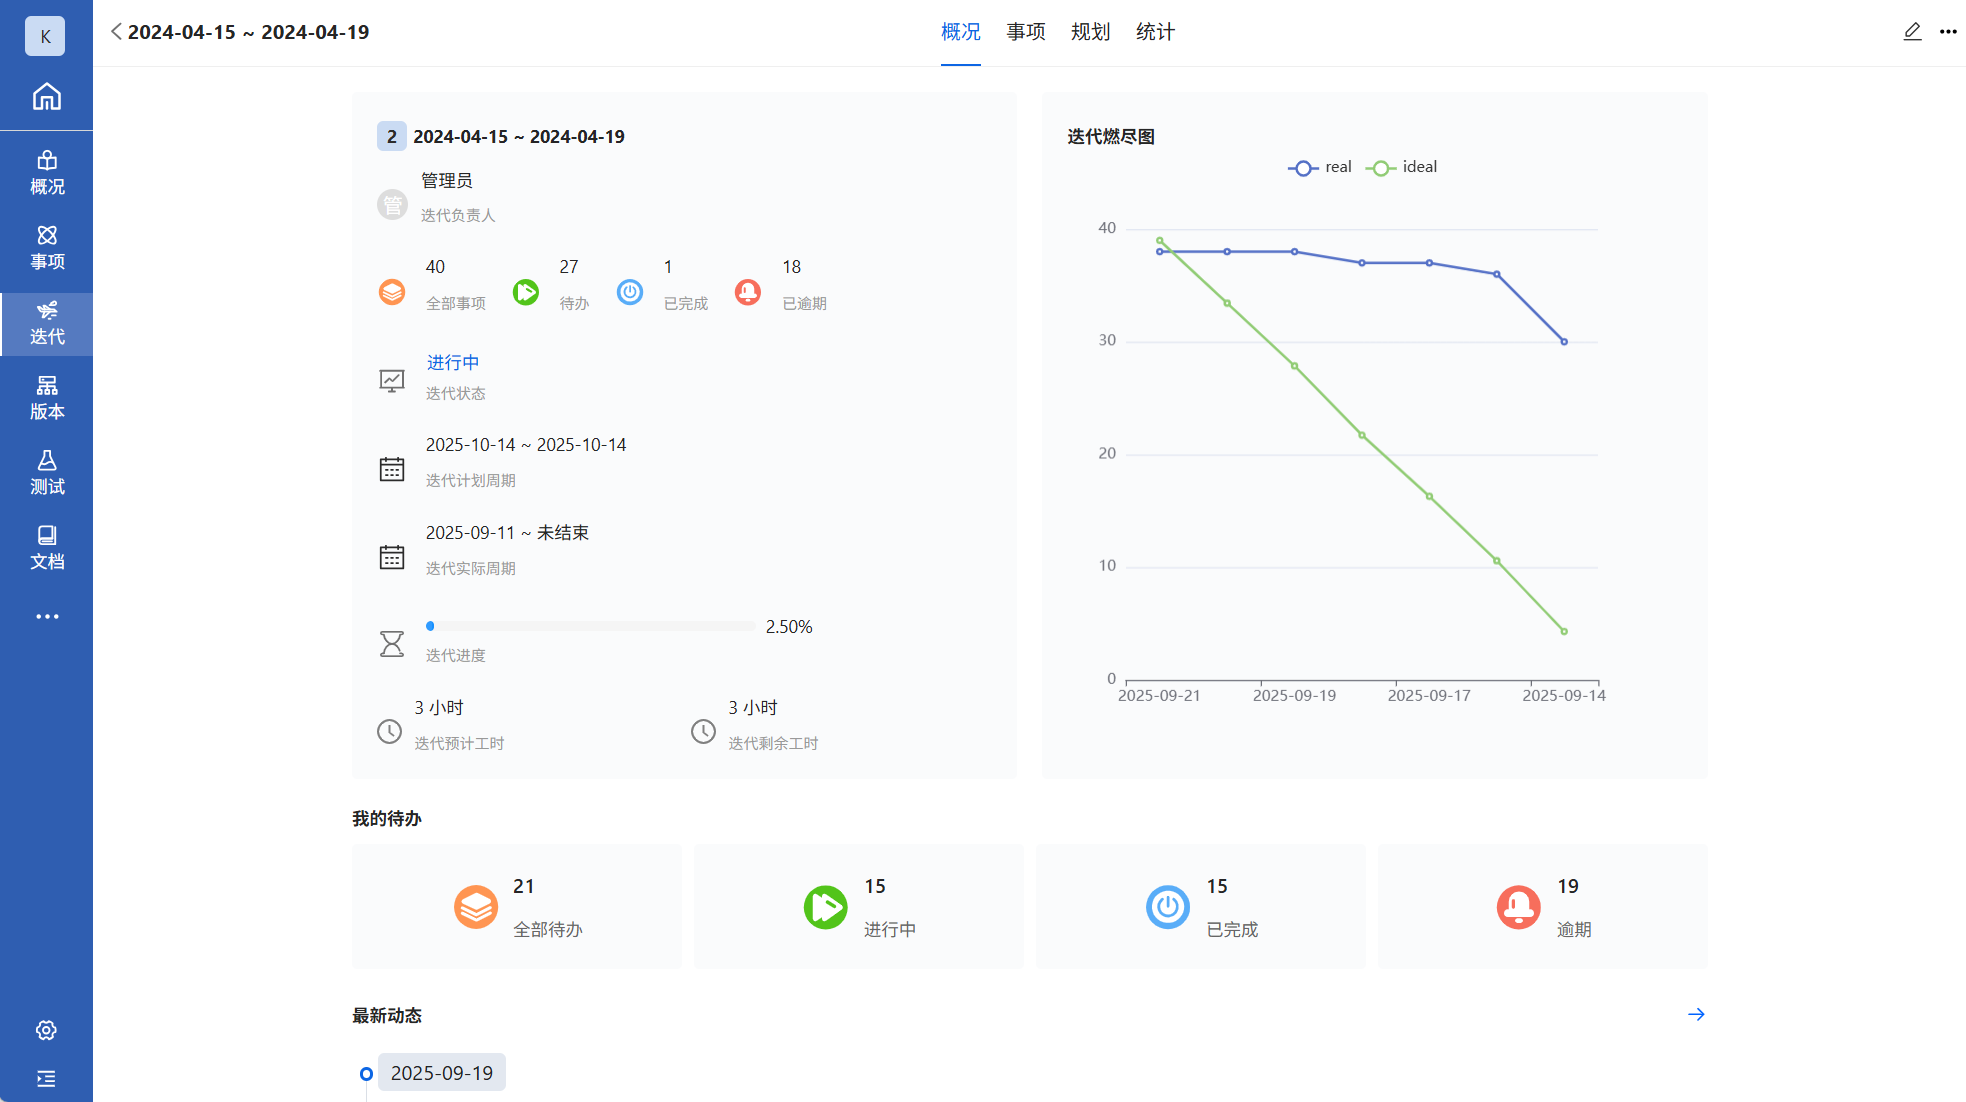Open 最新动态 details via arrow
This screenshot has height=1102, width=1966.
point(1695,1014)
